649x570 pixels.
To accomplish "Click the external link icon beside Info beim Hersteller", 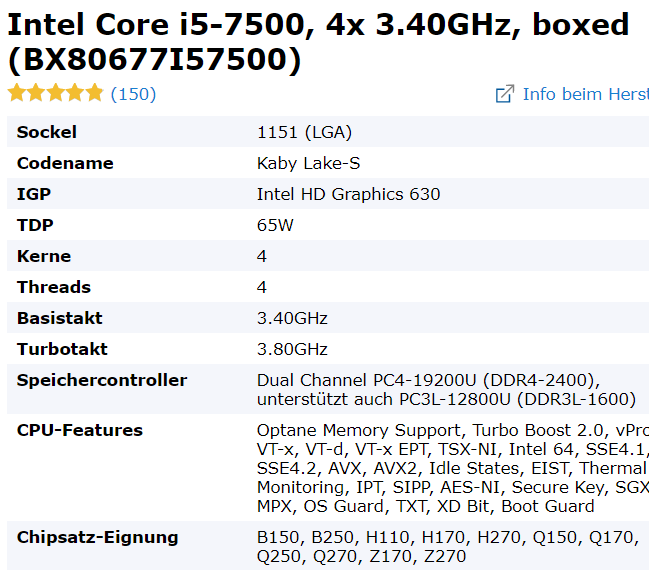I will pyautogui.click(x=505, y=94).
